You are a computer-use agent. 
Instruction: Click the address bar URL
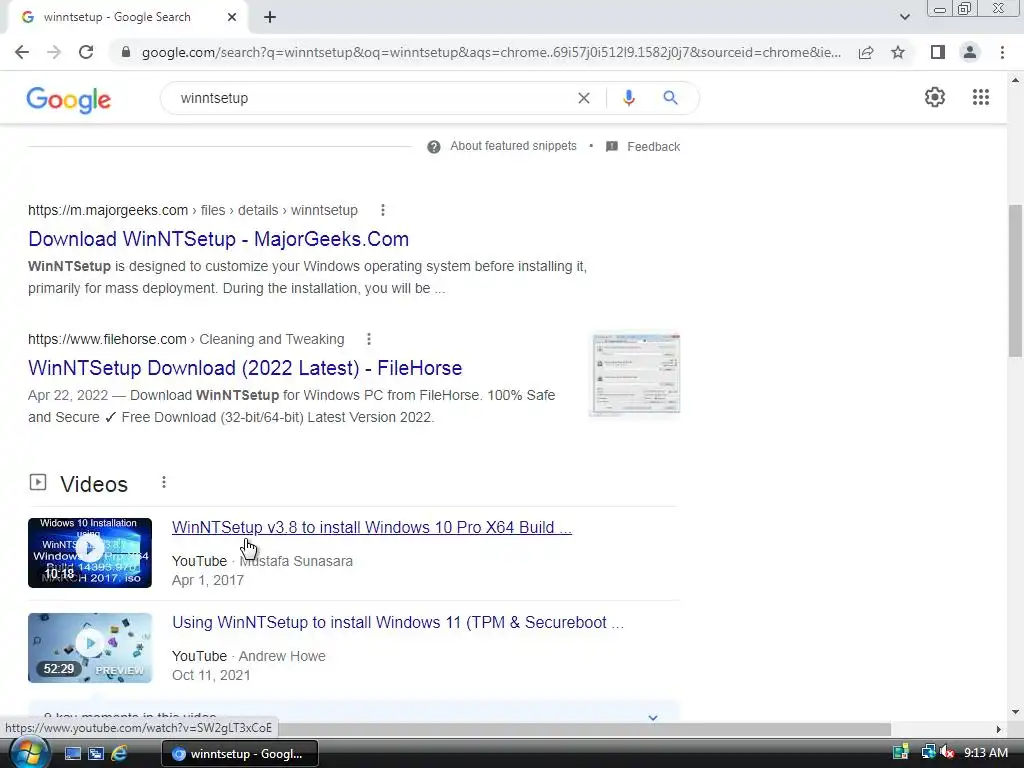coord(491,52)
